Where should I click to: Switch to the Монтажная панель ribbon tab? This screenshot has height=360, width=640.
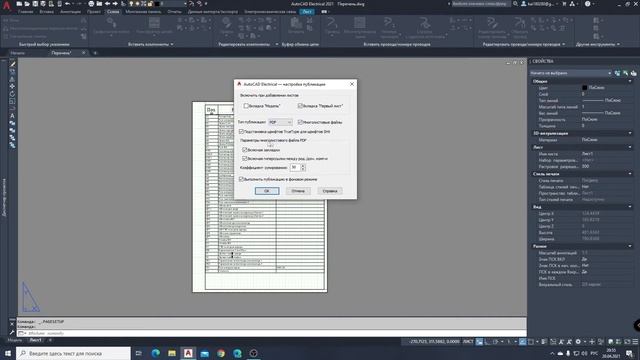(x=143, y=12)
